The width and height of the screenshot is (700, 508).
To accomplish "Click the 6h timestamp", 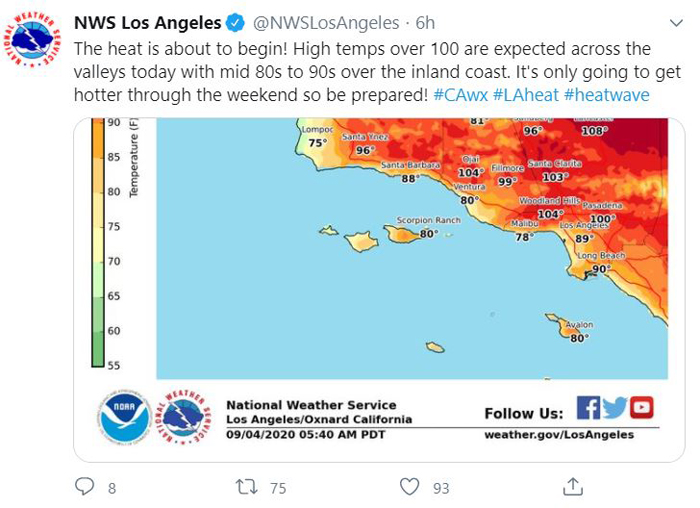I will (x=425, y=23).
